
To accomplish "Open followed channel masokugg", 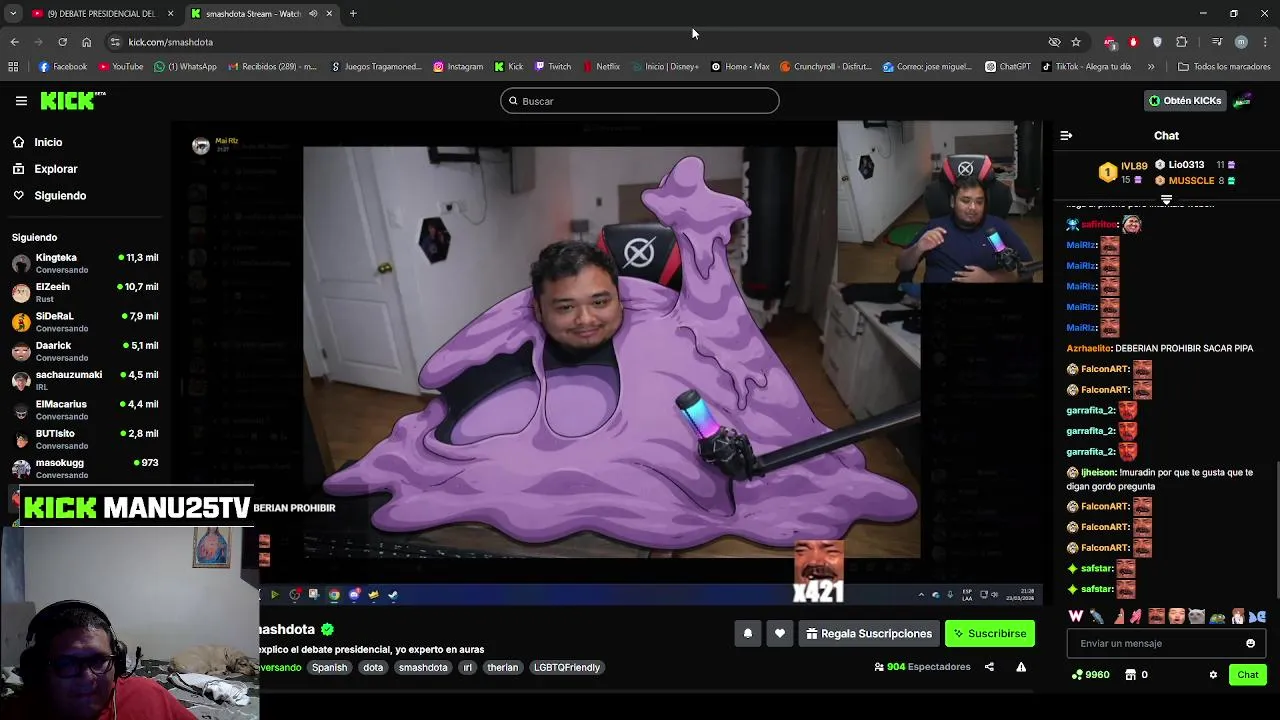I will (x=85, y=468).
